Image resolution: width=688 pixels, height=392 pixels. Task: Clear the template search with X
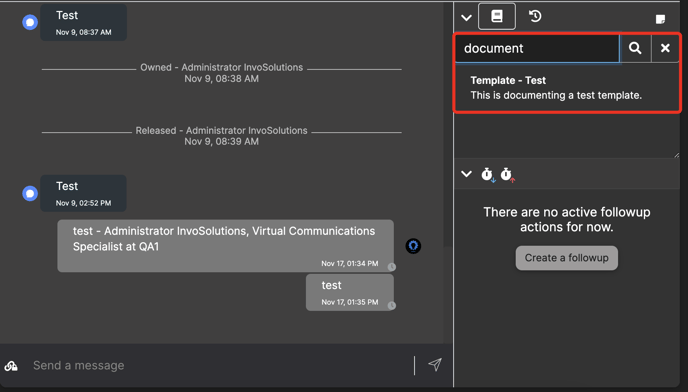point(665,48)
